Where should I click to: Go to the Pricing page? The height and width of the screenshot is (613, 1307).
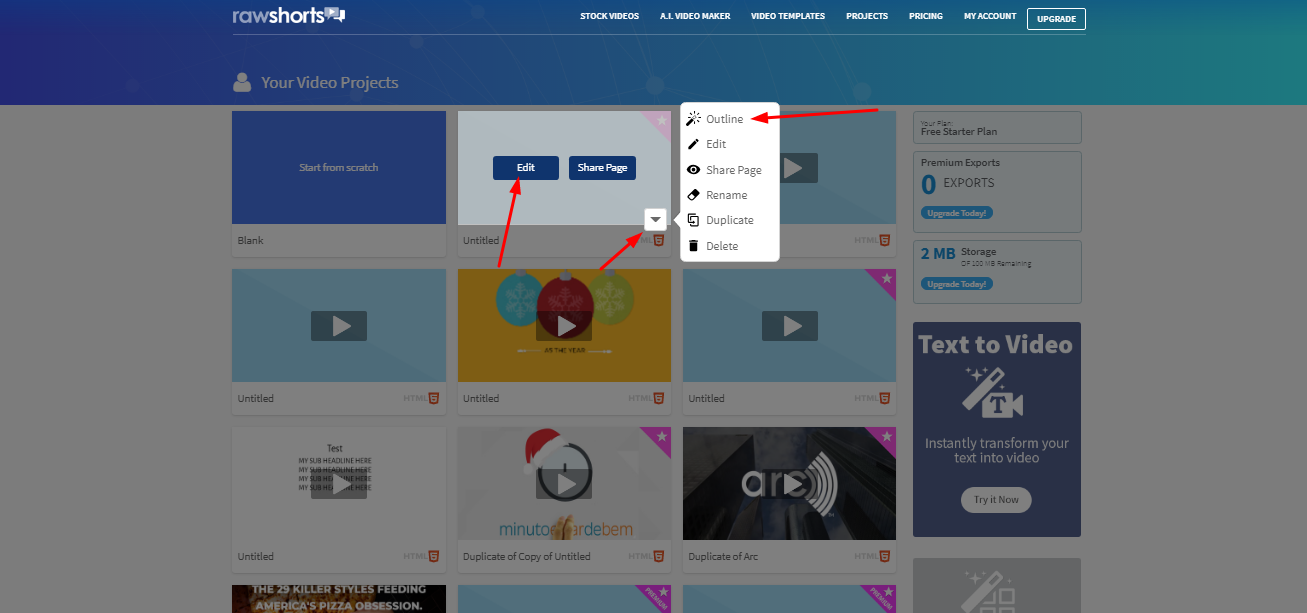pos(926,17)
